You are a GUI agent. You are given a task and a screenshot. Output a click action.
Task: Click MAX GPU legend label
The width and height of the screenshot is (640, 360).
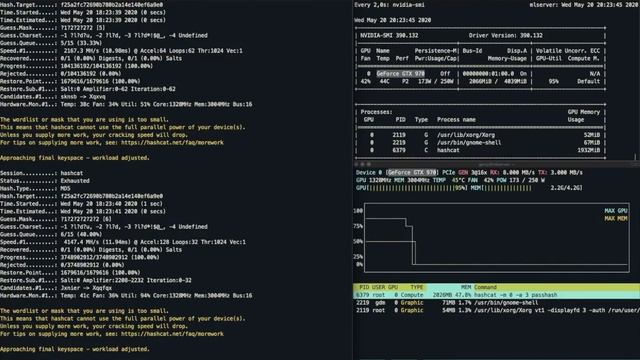click(x=616, y=211)
